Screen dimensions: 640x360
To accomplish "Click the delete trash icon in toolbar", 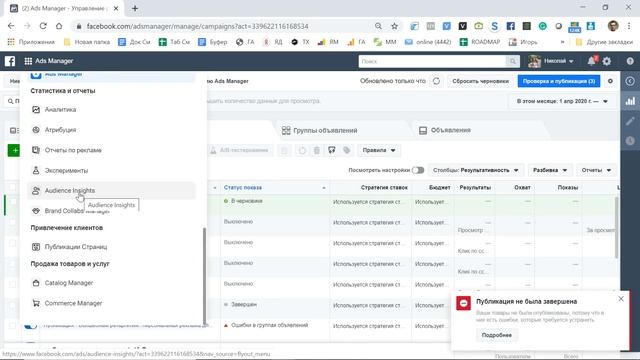I will point(317,150).
